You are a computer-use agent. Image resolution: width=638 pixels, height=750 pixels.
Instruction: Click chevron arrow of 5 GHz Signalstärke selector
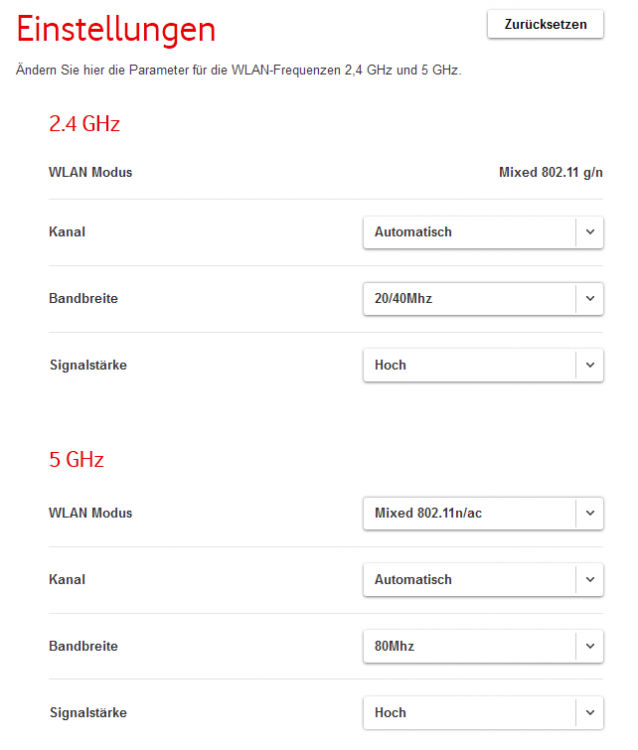pyautogui.click(x=590, y=713)
